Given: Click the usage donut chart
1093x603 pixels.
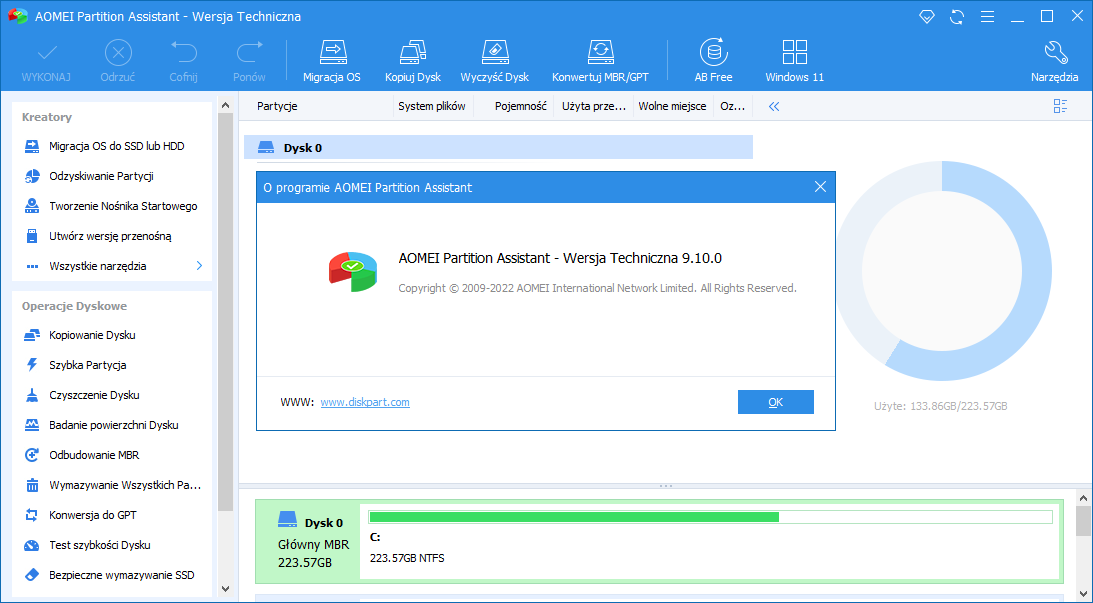Looking at the screenshot, I should tap(942, 271).
